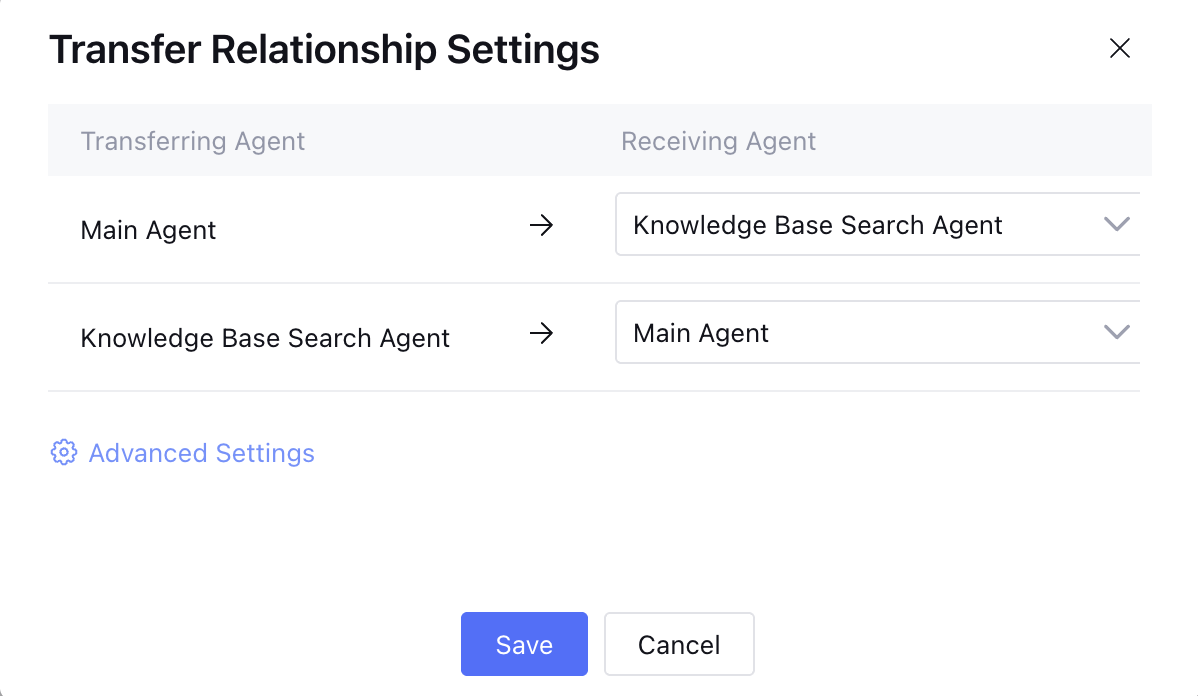Click the Transferring Agent column header
This screenshot has width=1198, height=696.
192,141
